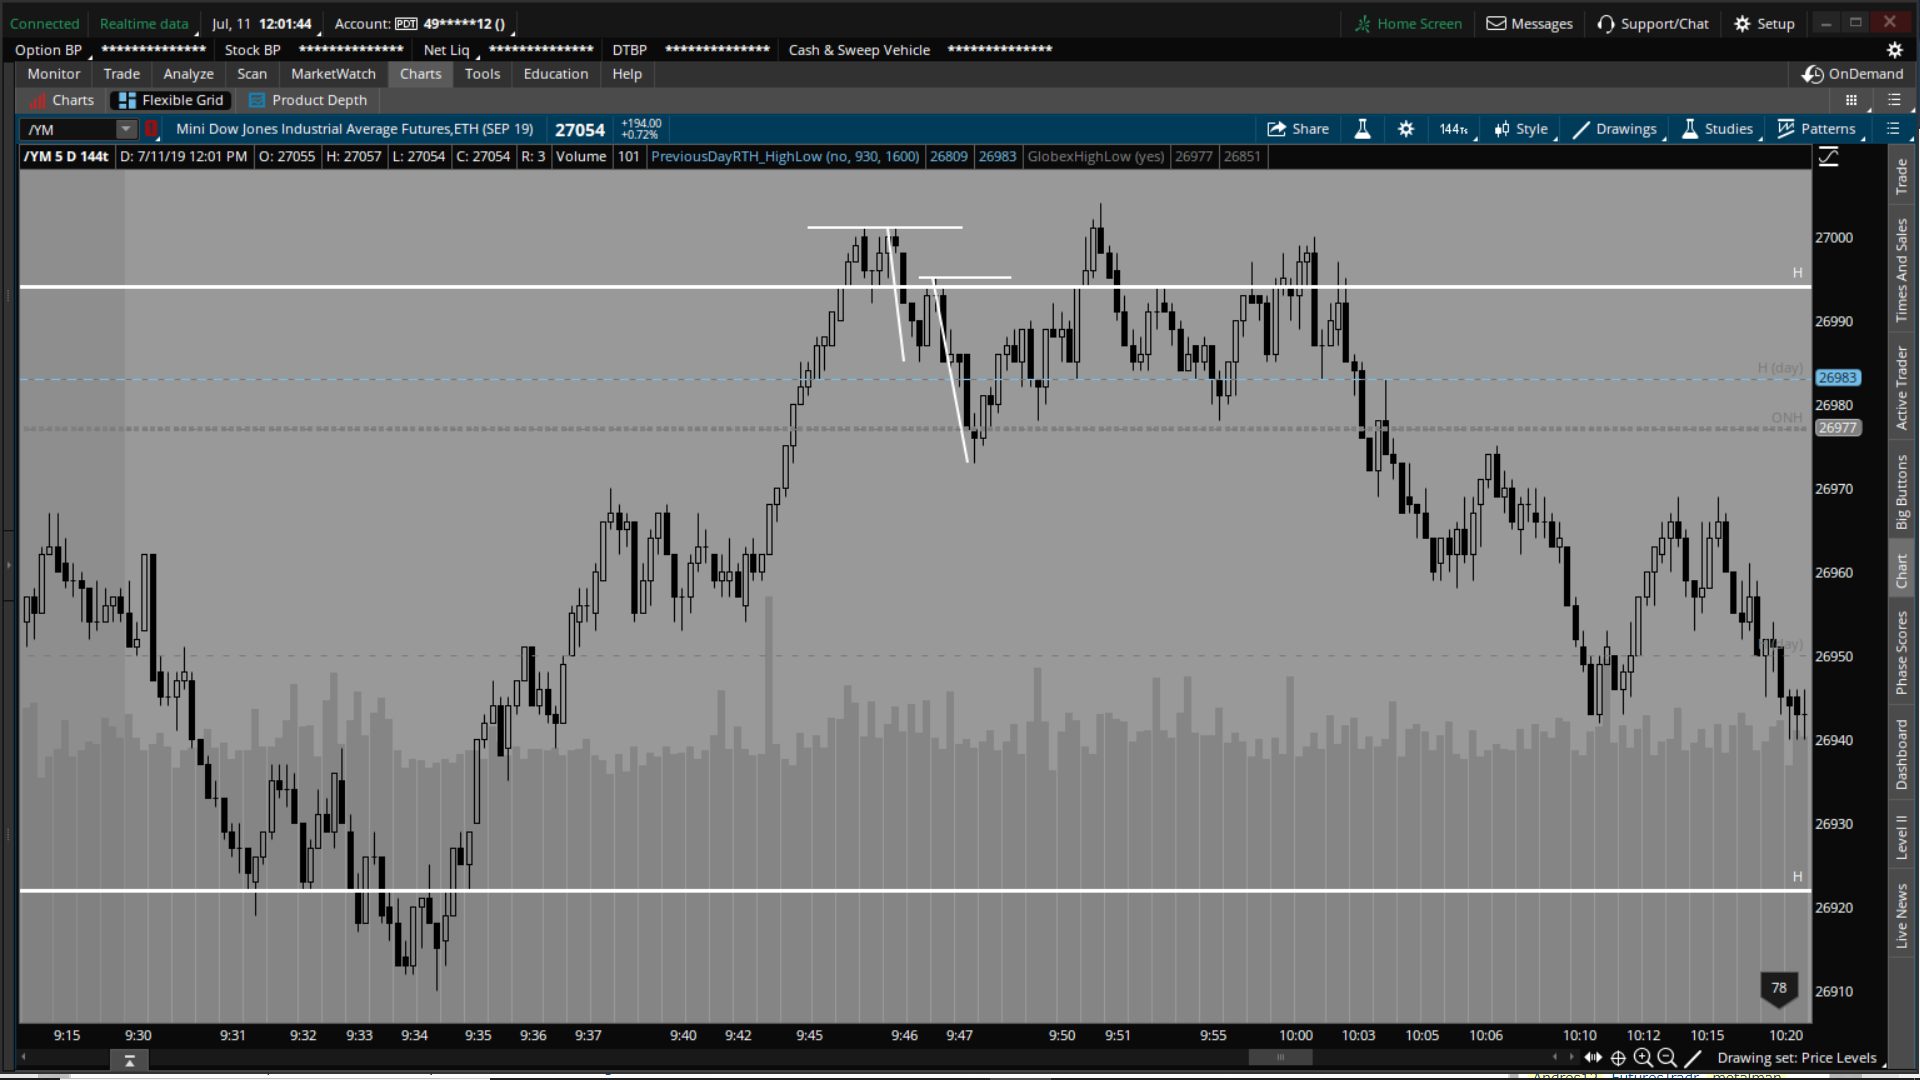Open chart settings gear icon in chart toolbar

click(x=1406, y=129)
